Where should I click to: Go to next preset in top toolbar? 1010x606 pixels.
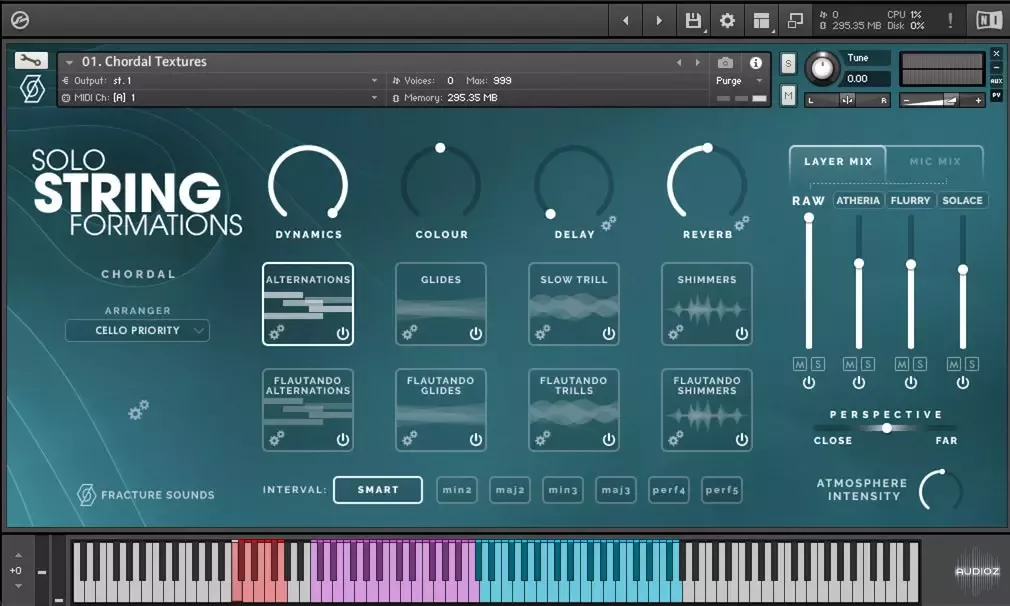(658, 21)
